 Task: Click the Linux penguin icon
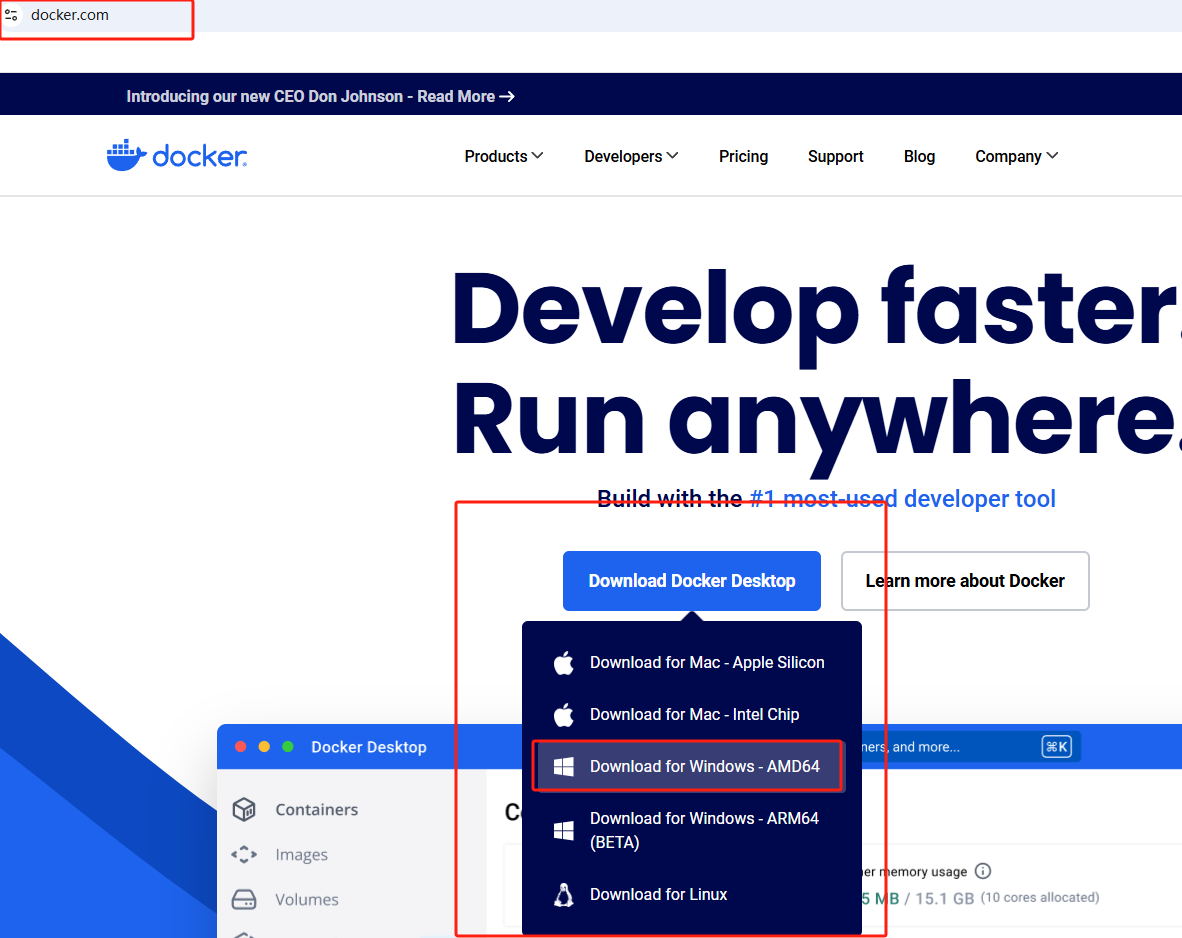pos(564,895)
